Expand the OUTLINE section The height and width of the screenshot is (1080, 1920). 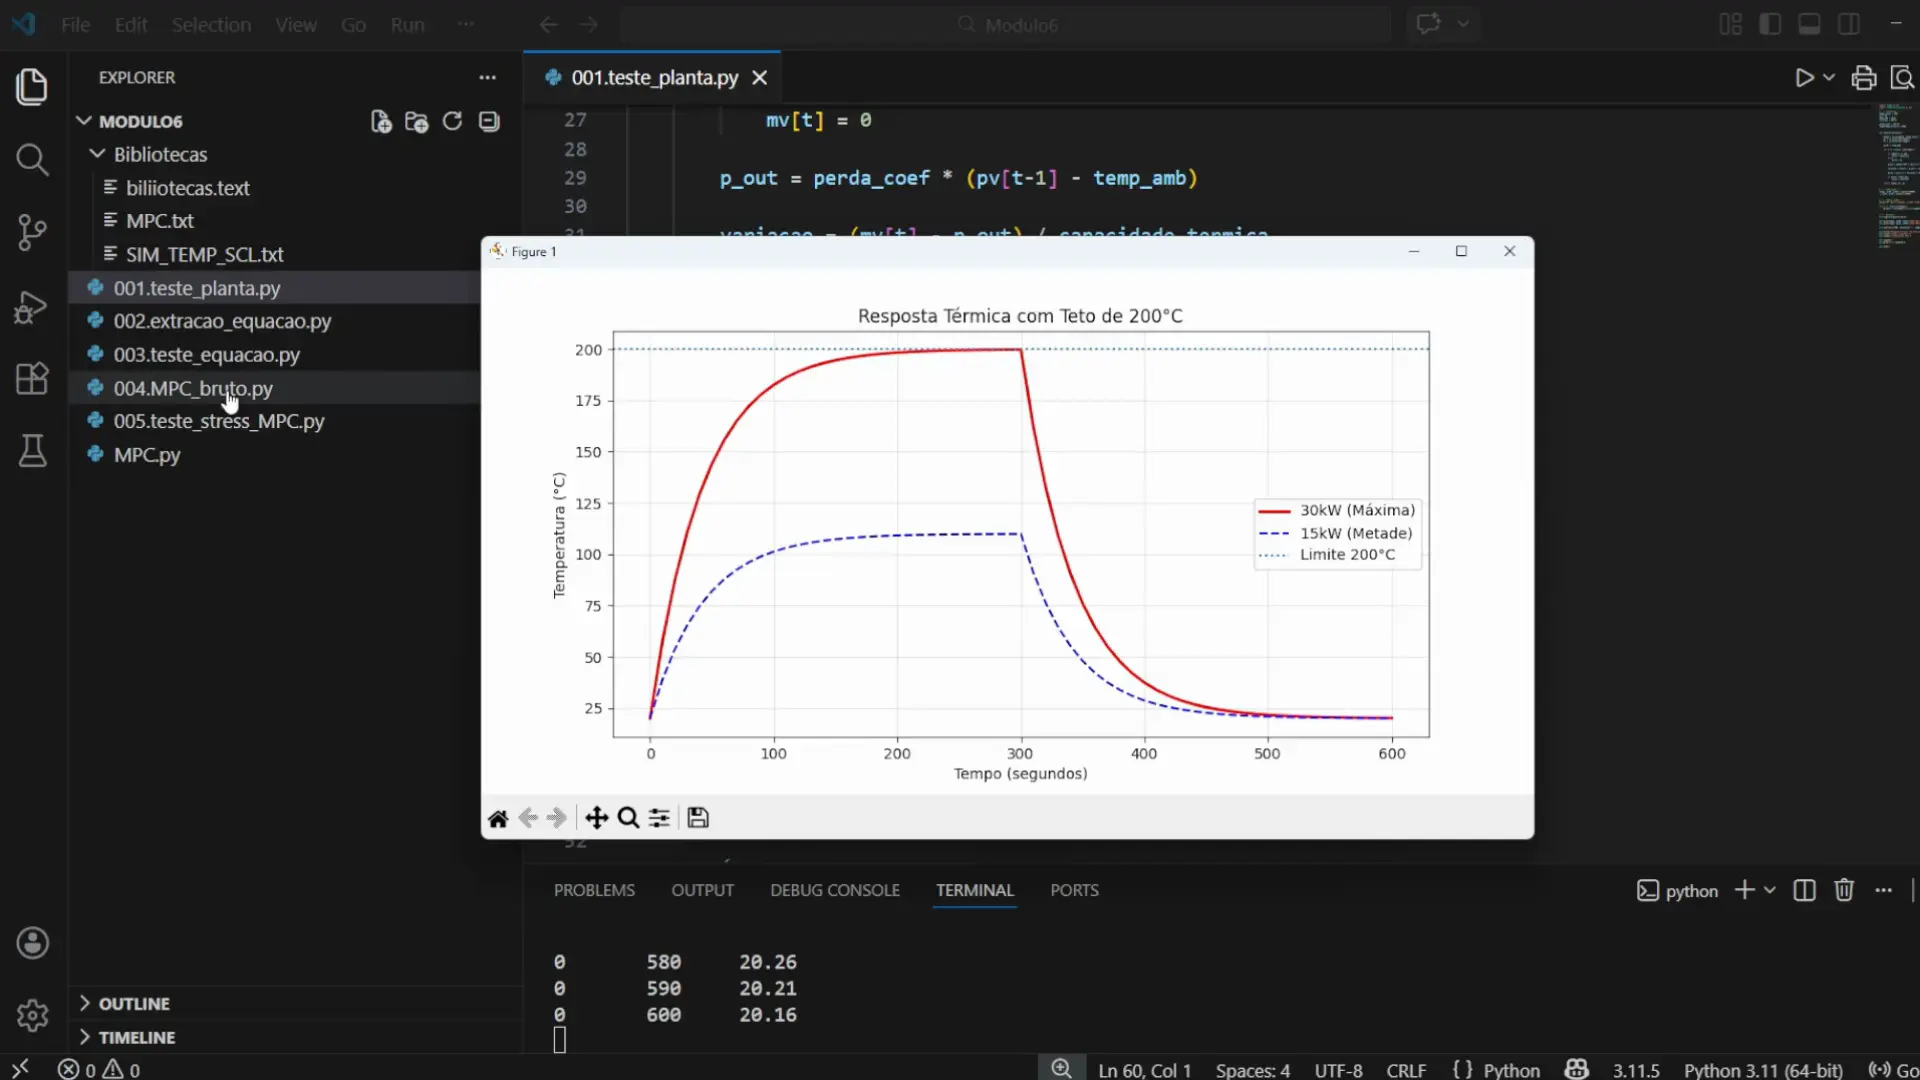click(x=134, y=1003)
